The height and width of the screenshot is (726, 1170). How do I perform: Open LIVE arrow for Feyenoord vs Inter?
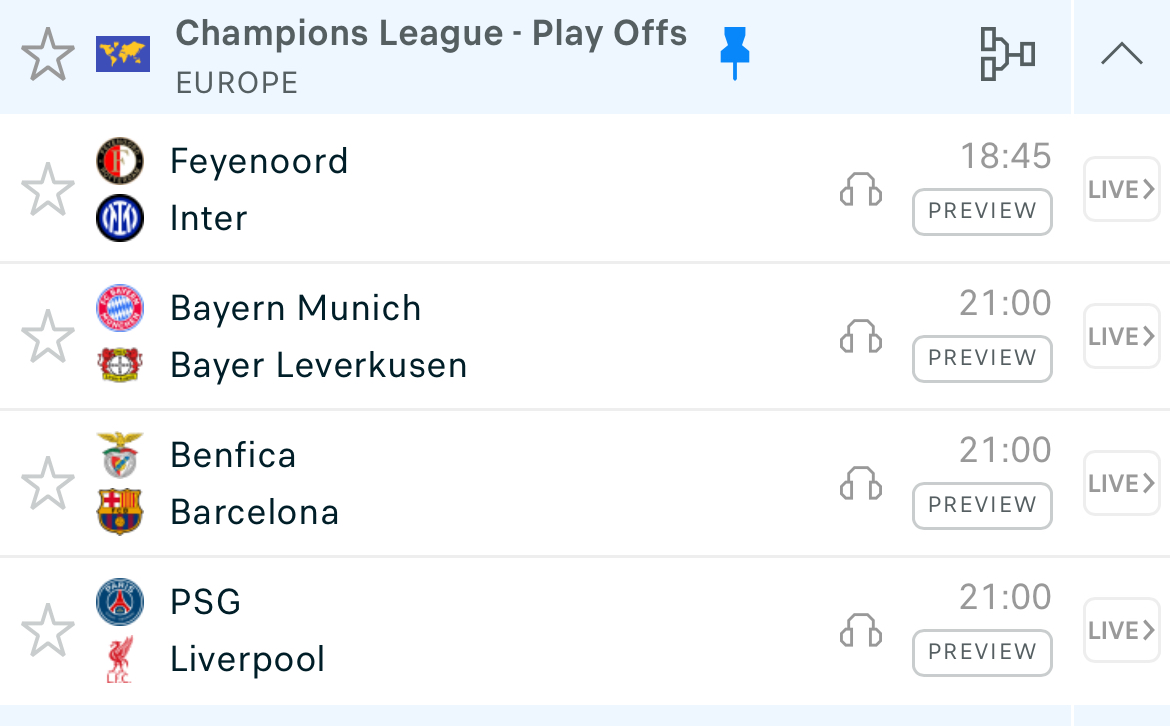coord(1121,189)
